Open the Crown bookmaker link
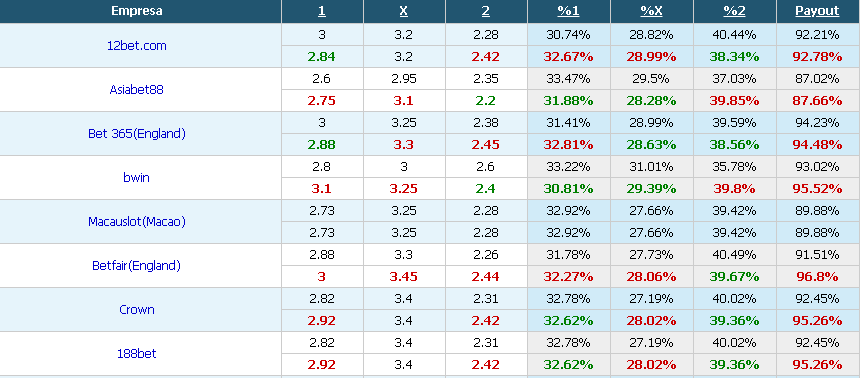This screenshot has height=378, width=860. pos(137,310)
